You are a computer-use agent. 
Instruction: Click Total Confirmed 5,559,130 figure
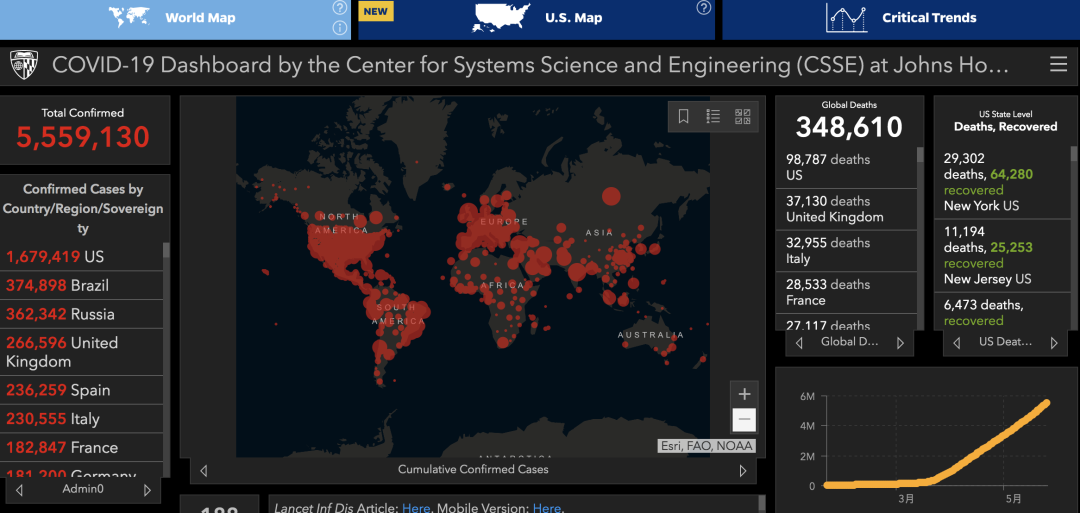[x=83, y=137]
